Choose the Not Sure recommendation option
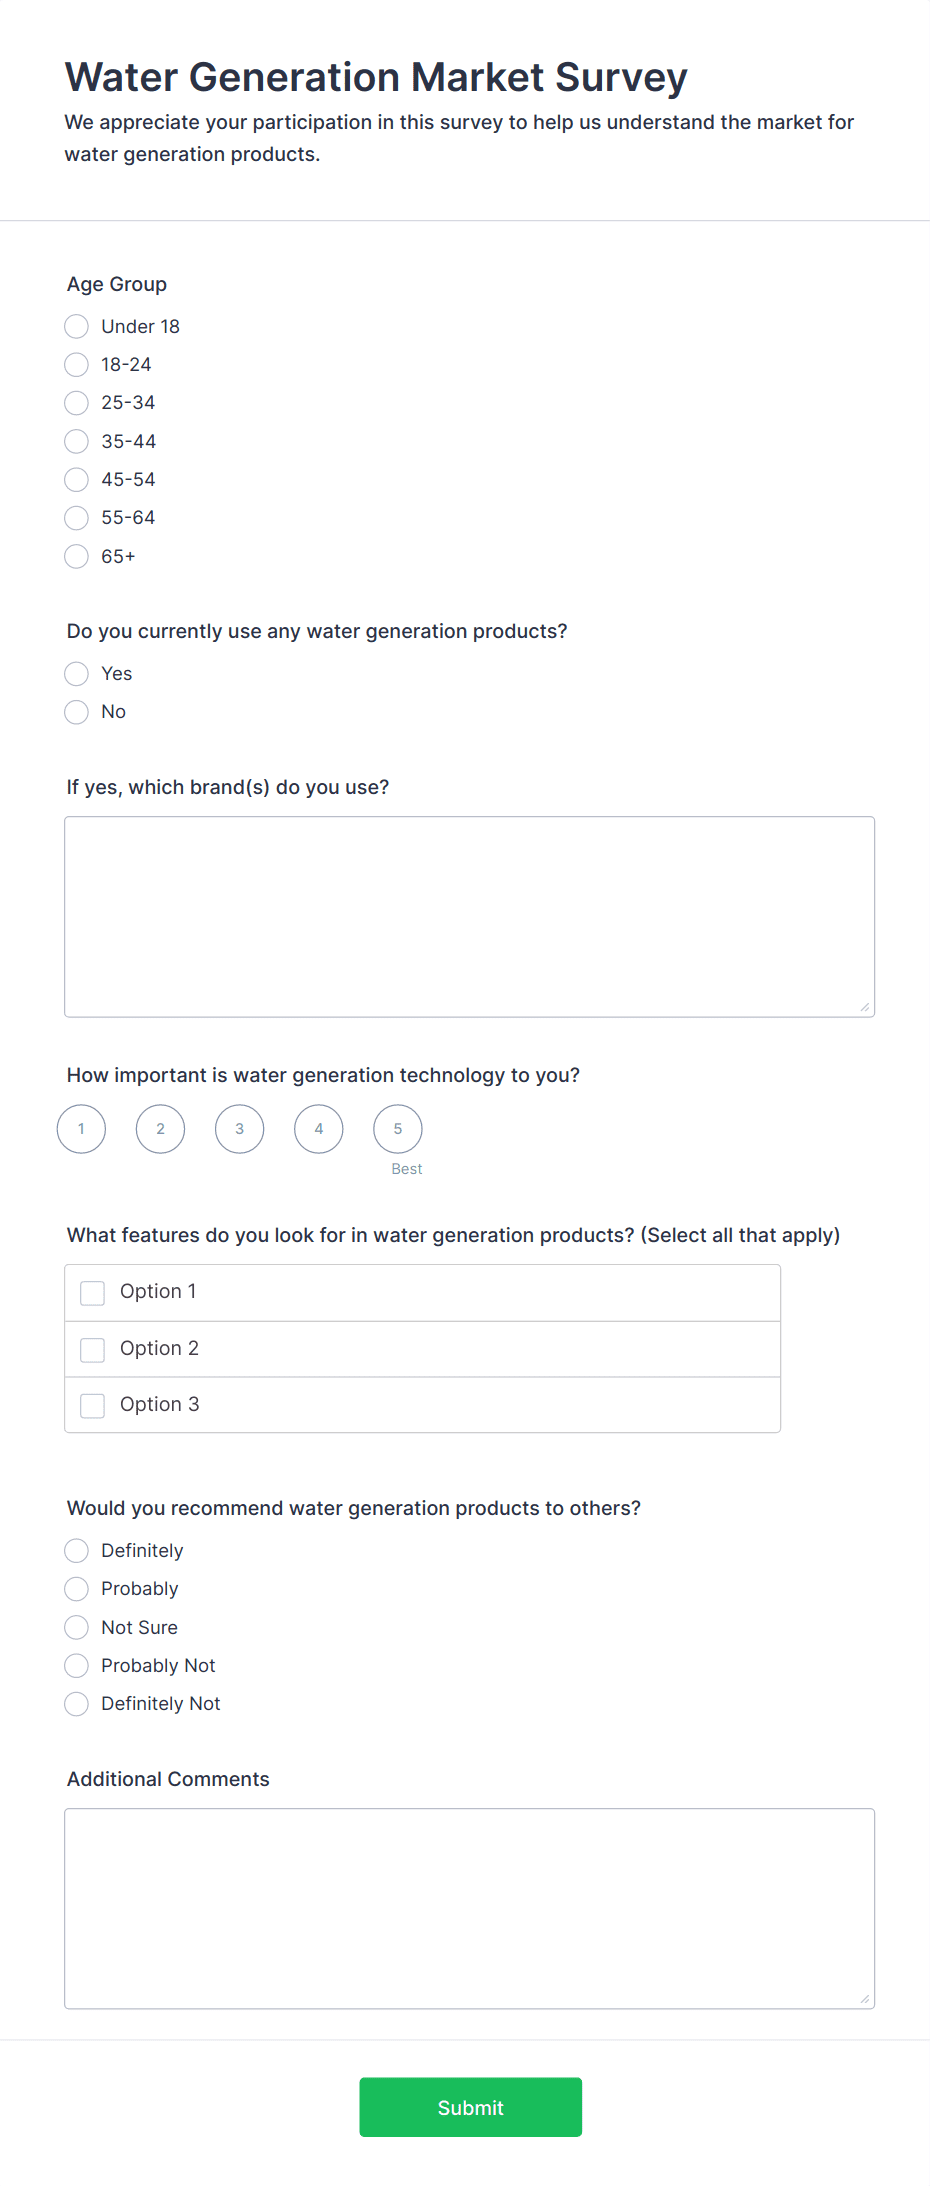The width and height of the screenshot is (930, 2186). pyautogui.click(x=77, y=1628)
